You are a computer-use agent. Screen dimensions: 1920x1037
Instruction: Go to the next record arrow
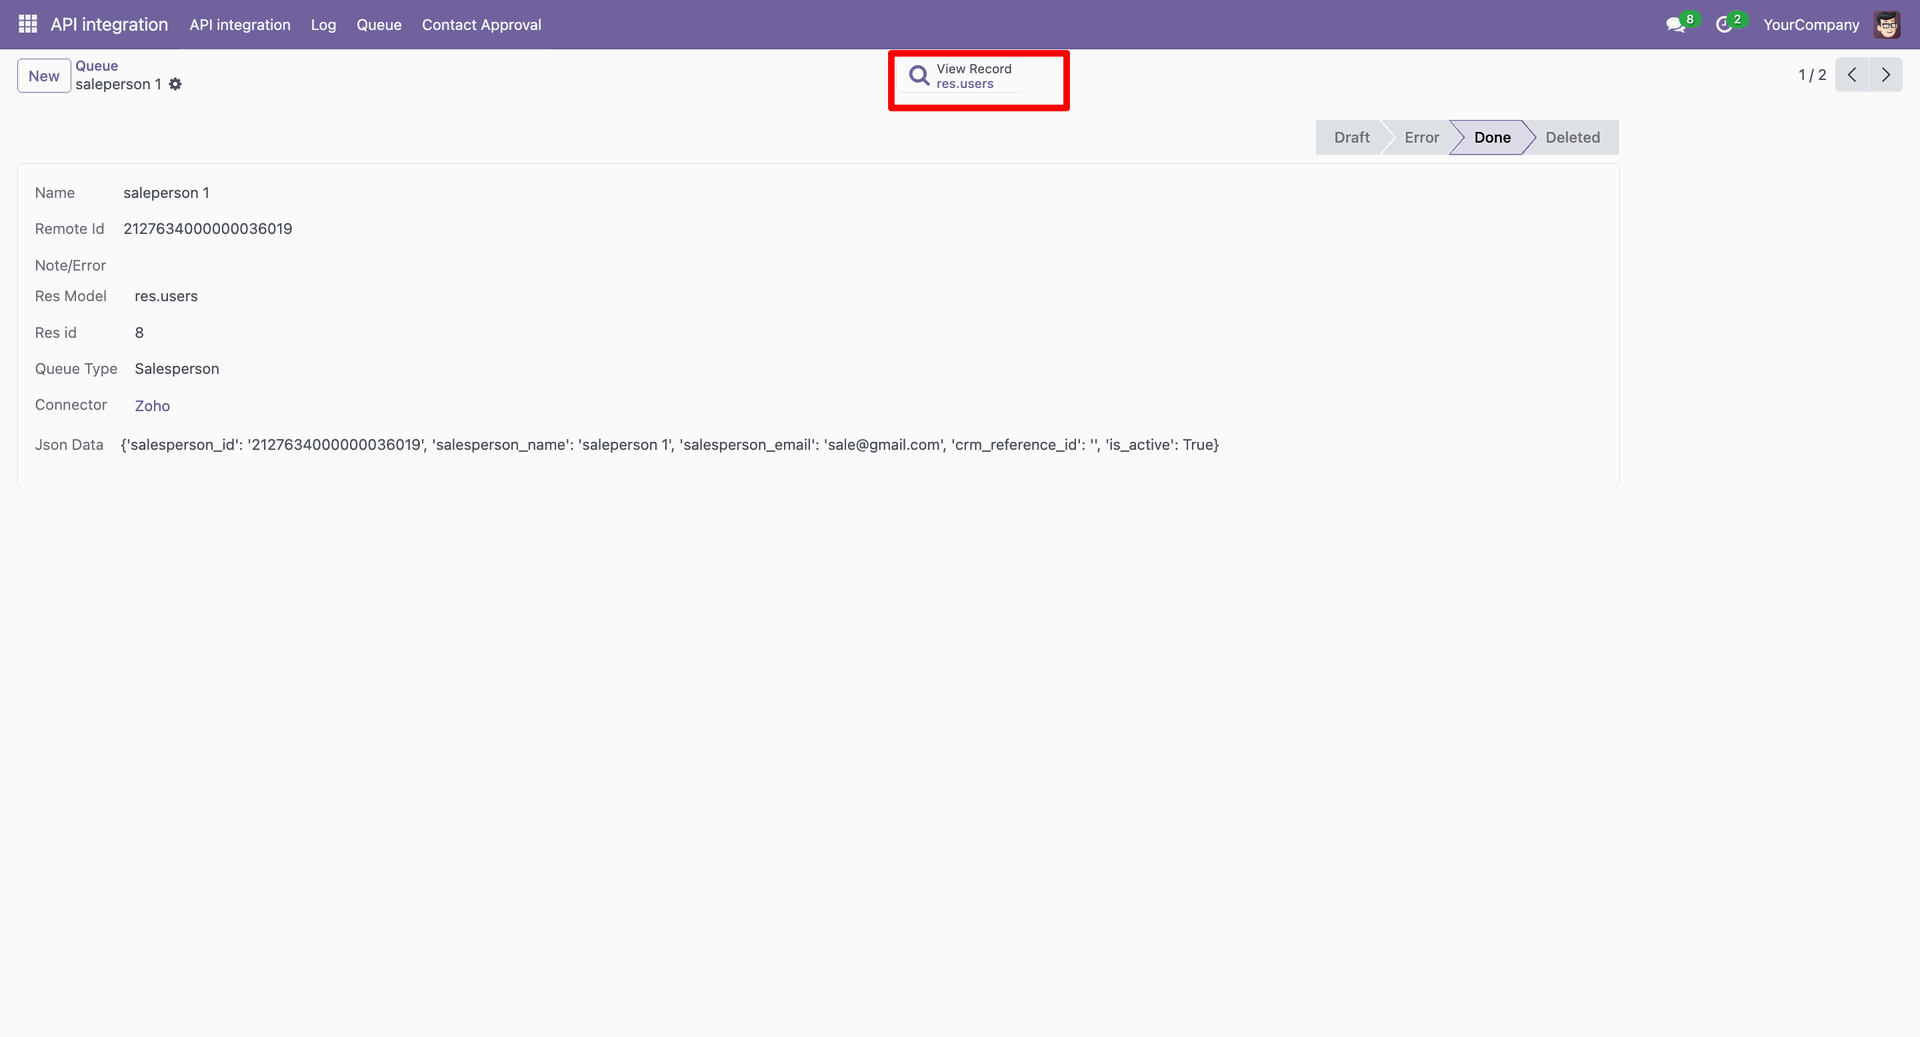(x=1886, y=75)
